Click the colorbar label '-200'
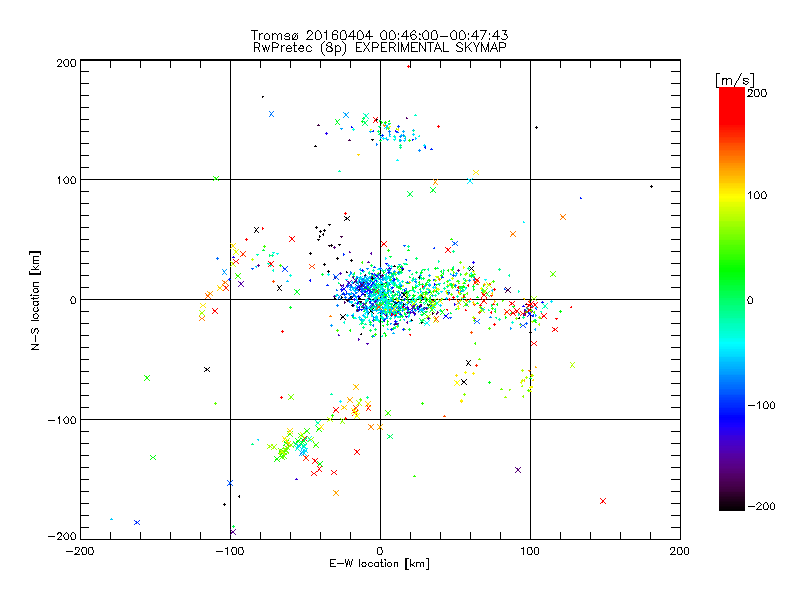800x600 pixels. pos(761,506)
